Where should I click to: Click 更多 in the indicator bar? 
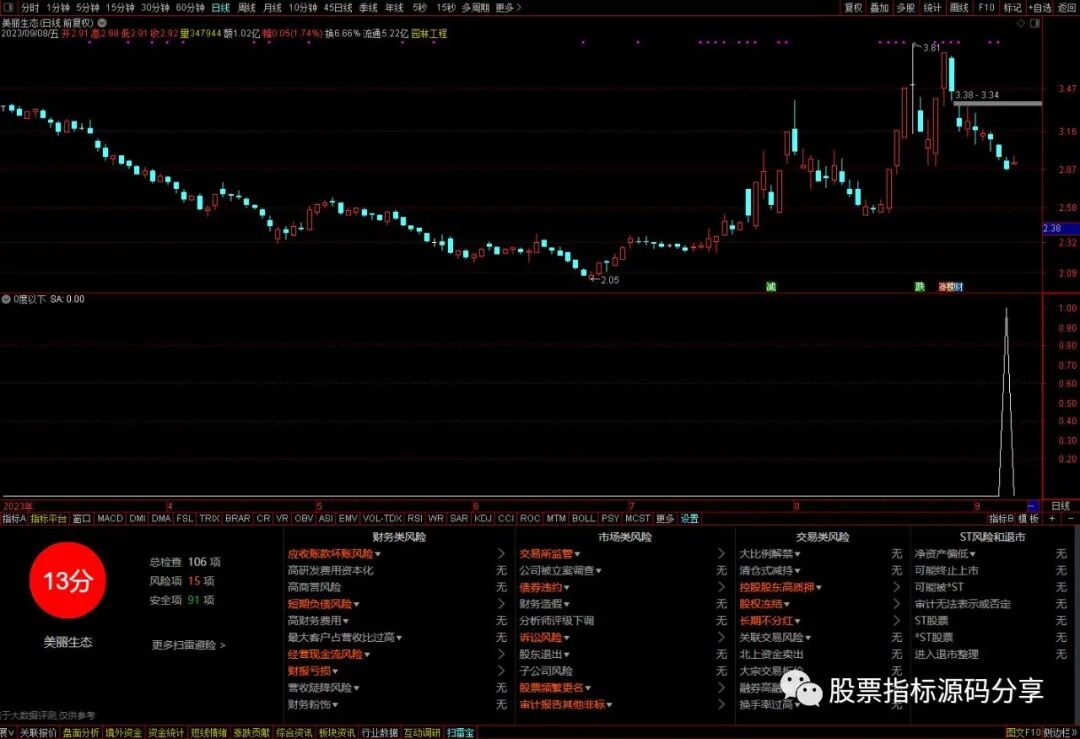[x=665, y=519]
